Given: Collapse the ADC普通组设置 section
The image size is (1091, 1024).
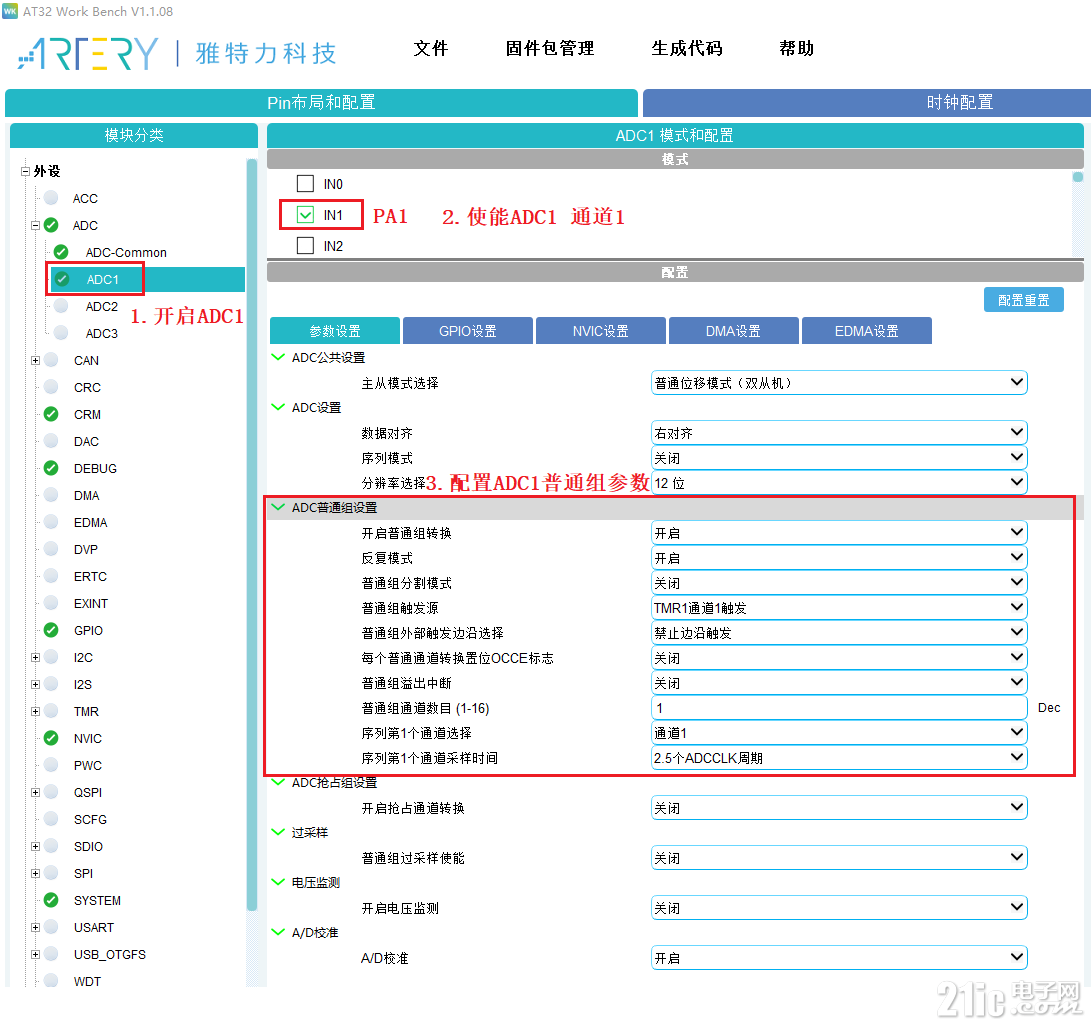Looking at the screenshot, I should coord(278,507).
